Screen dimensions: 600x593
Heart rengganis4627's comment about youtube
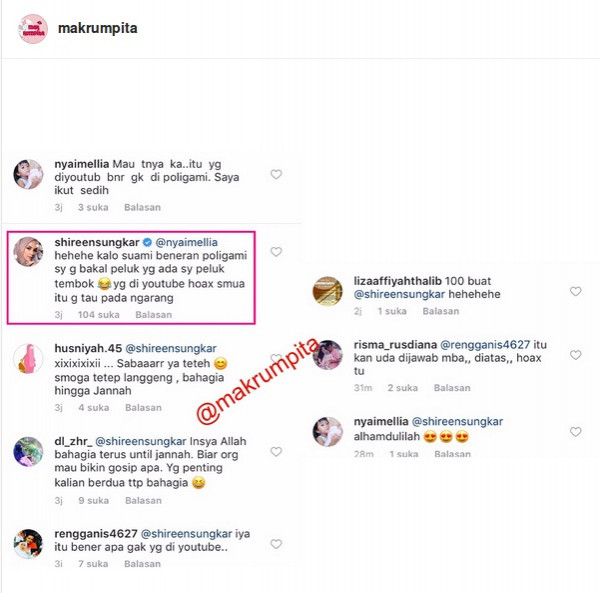coord(276,544)
